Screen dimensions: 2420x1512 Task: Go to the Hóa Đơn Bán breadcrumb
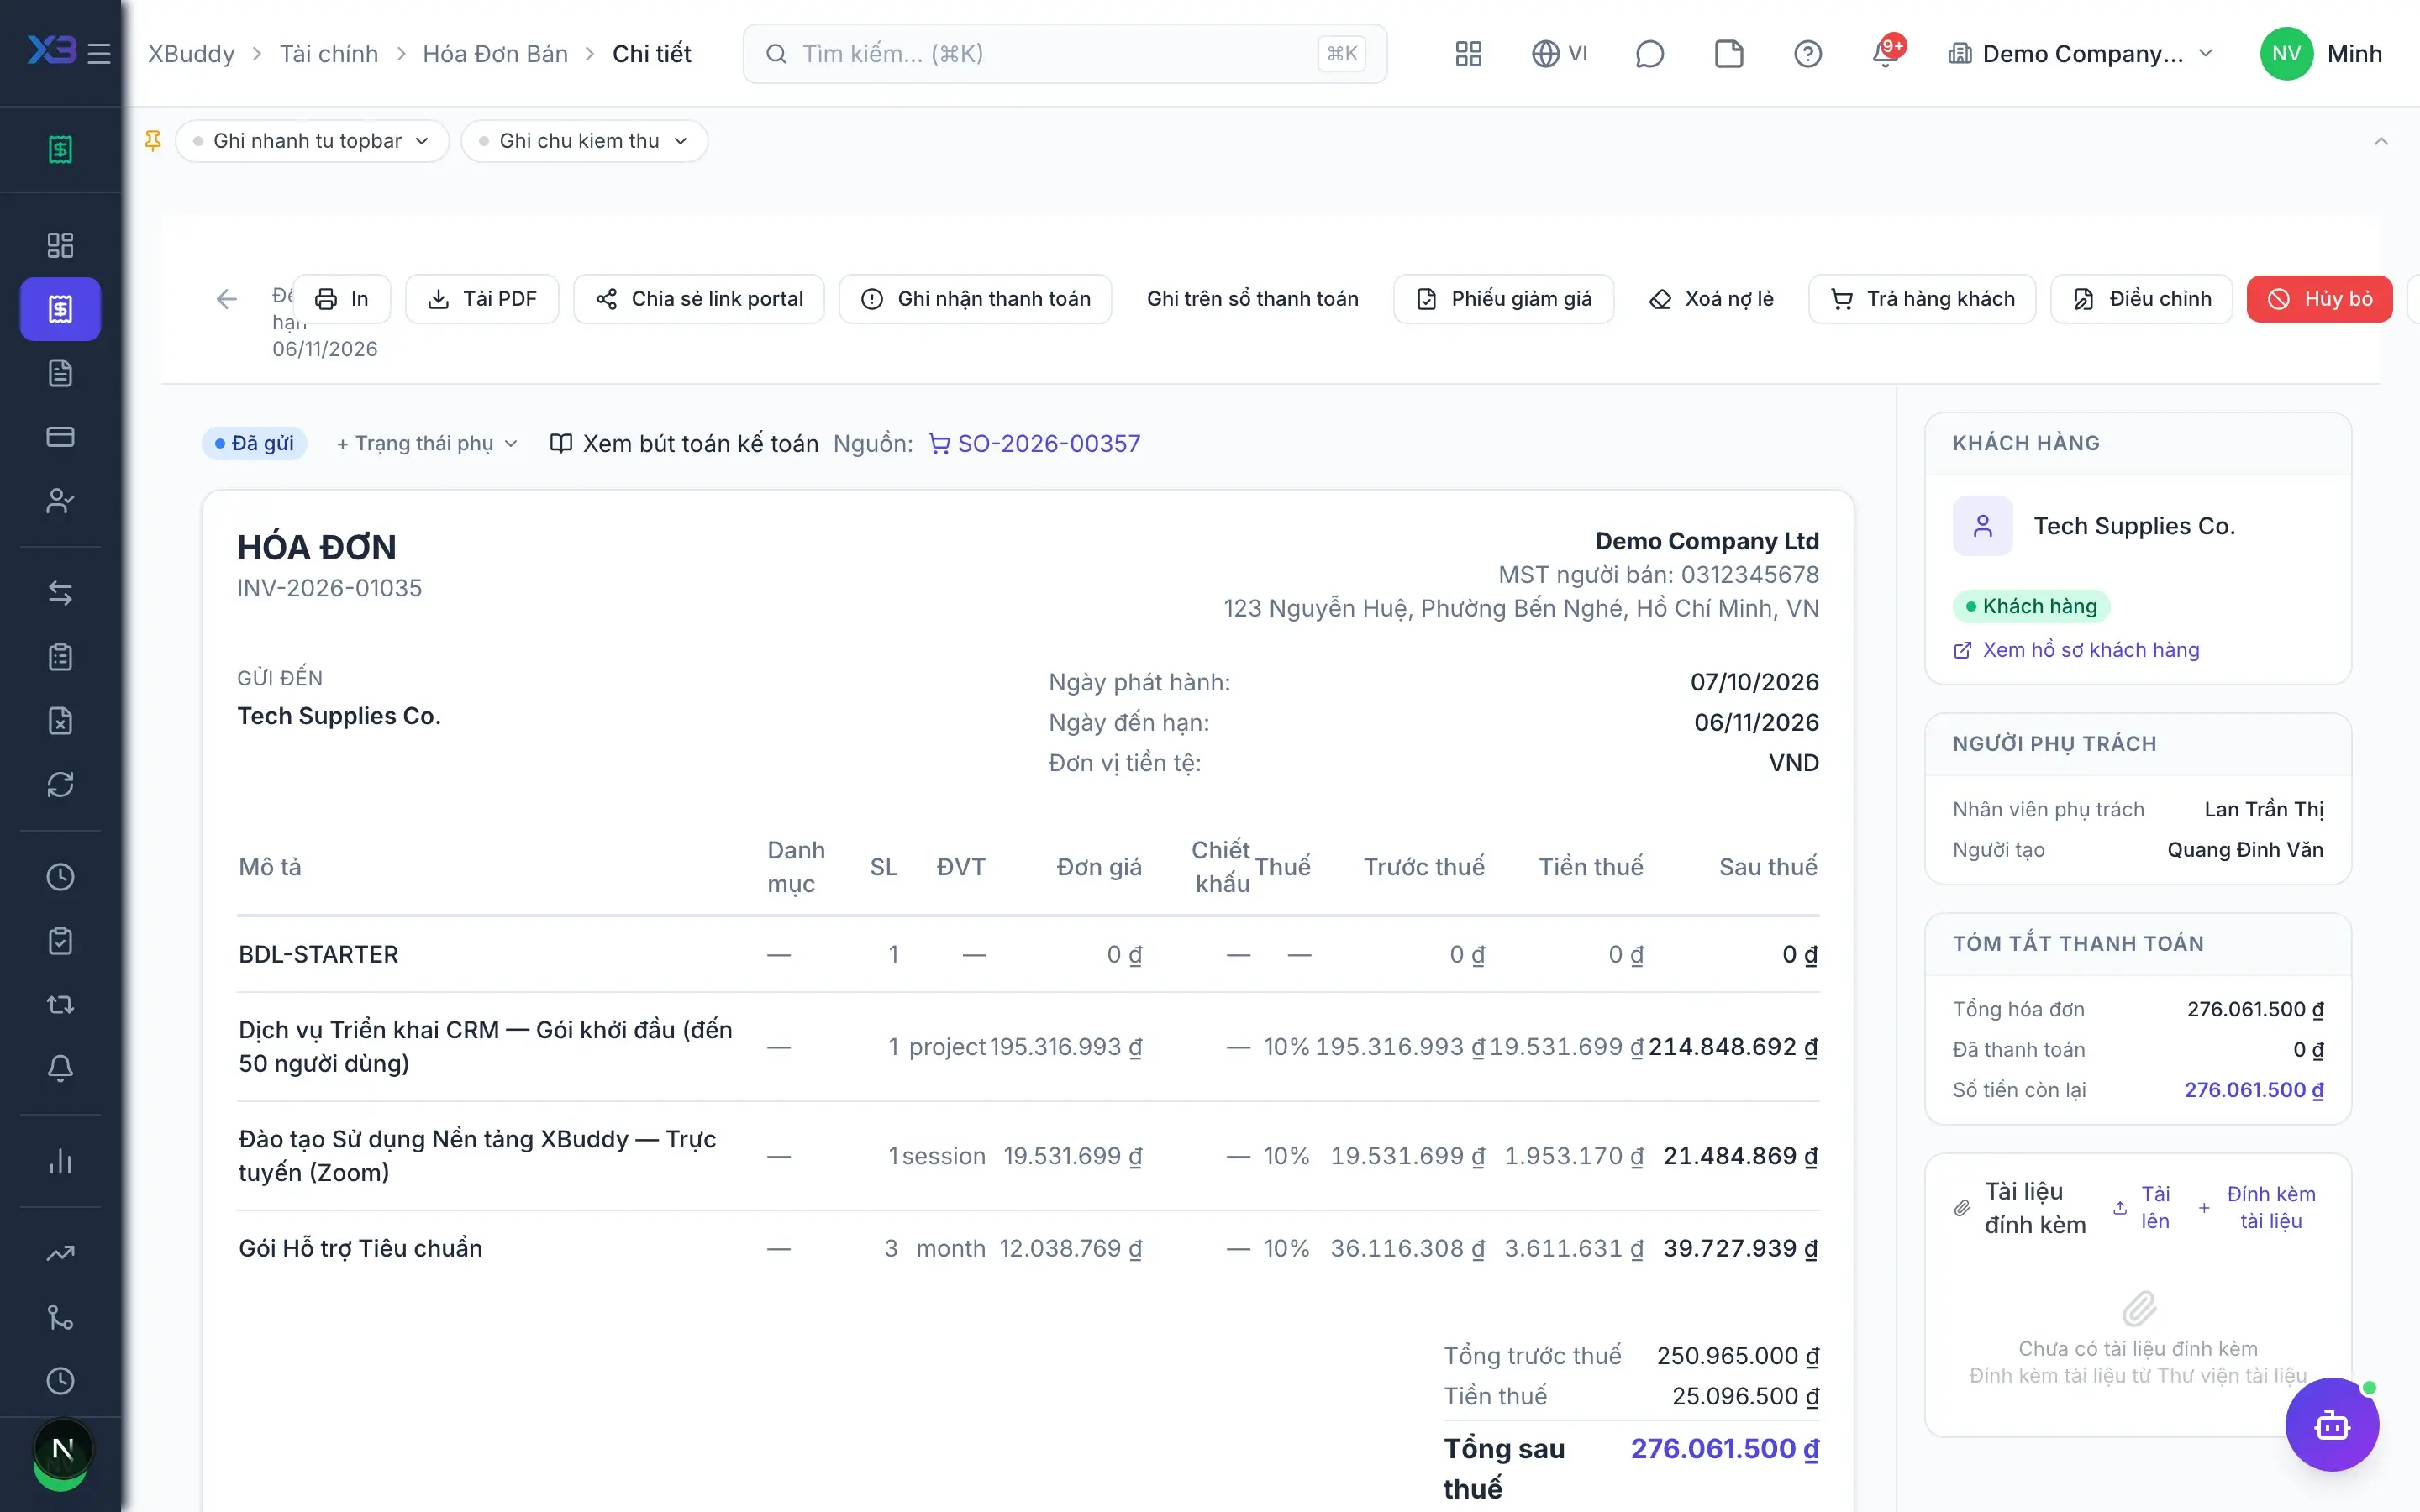pos(495,53)
